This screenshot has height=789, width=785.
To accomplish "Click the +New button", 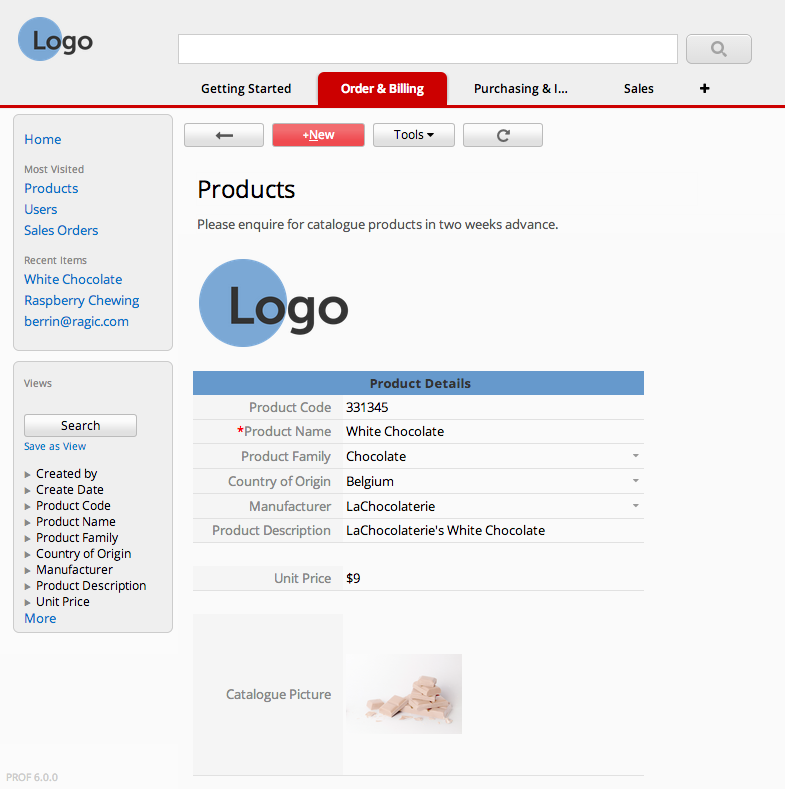I will point(318,135).
